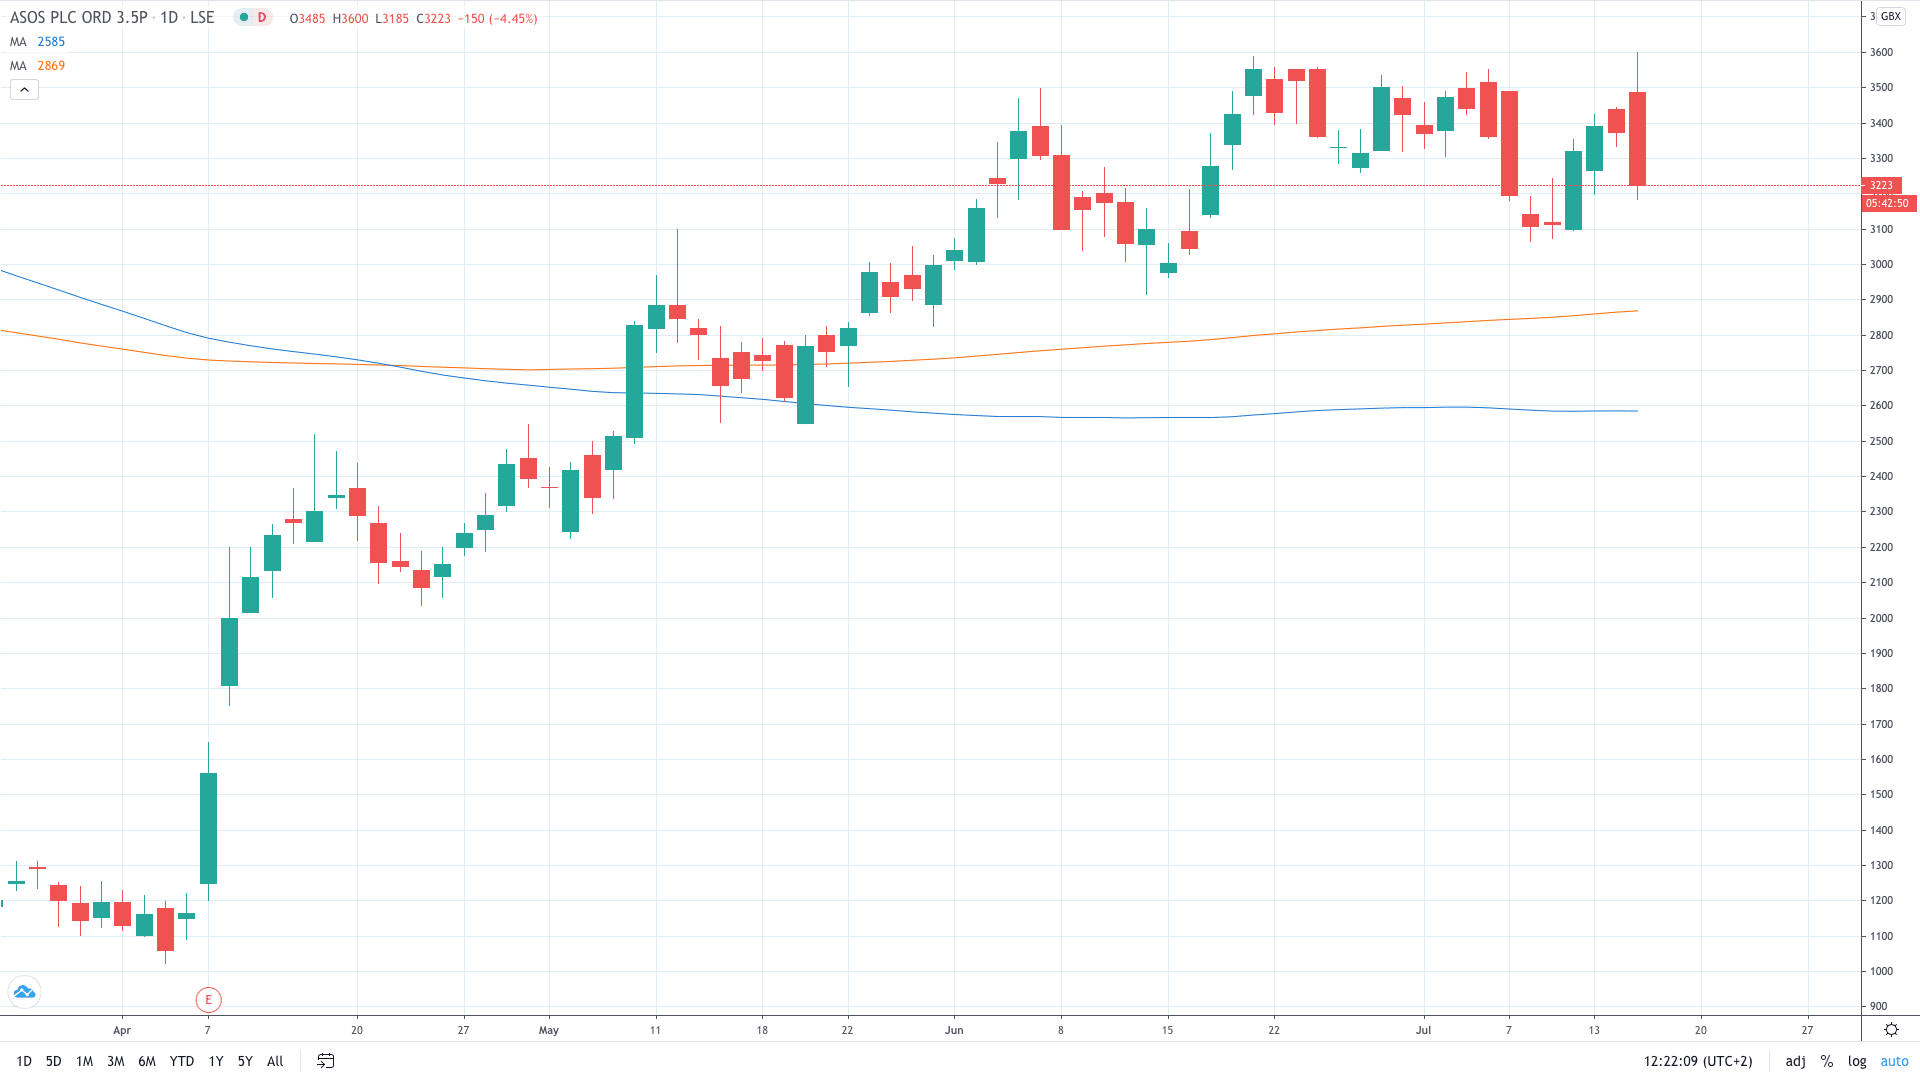
Task: Toggle the percent scale mode
Action: [x=1826, y=1061]
